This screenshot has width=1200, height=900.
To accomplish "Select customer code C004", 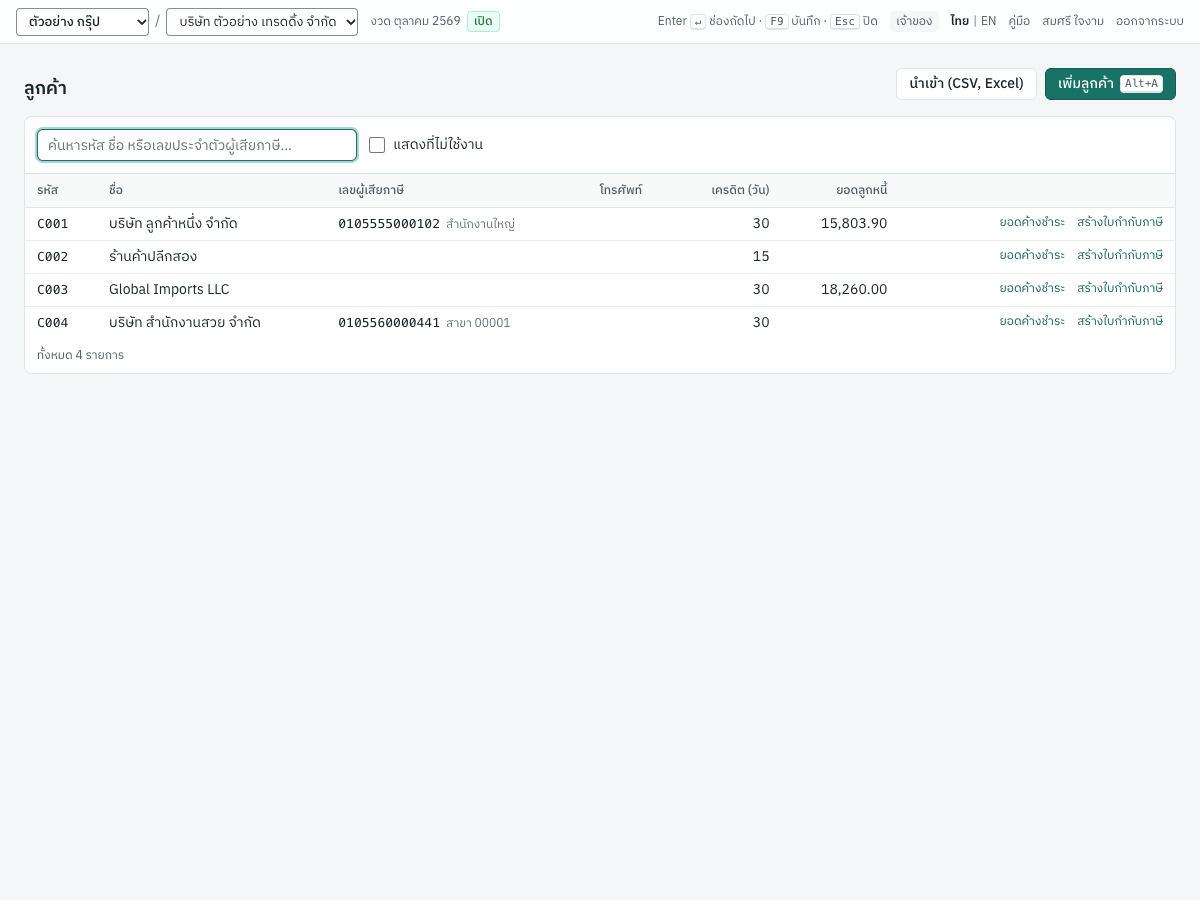I will pos(53,322).
